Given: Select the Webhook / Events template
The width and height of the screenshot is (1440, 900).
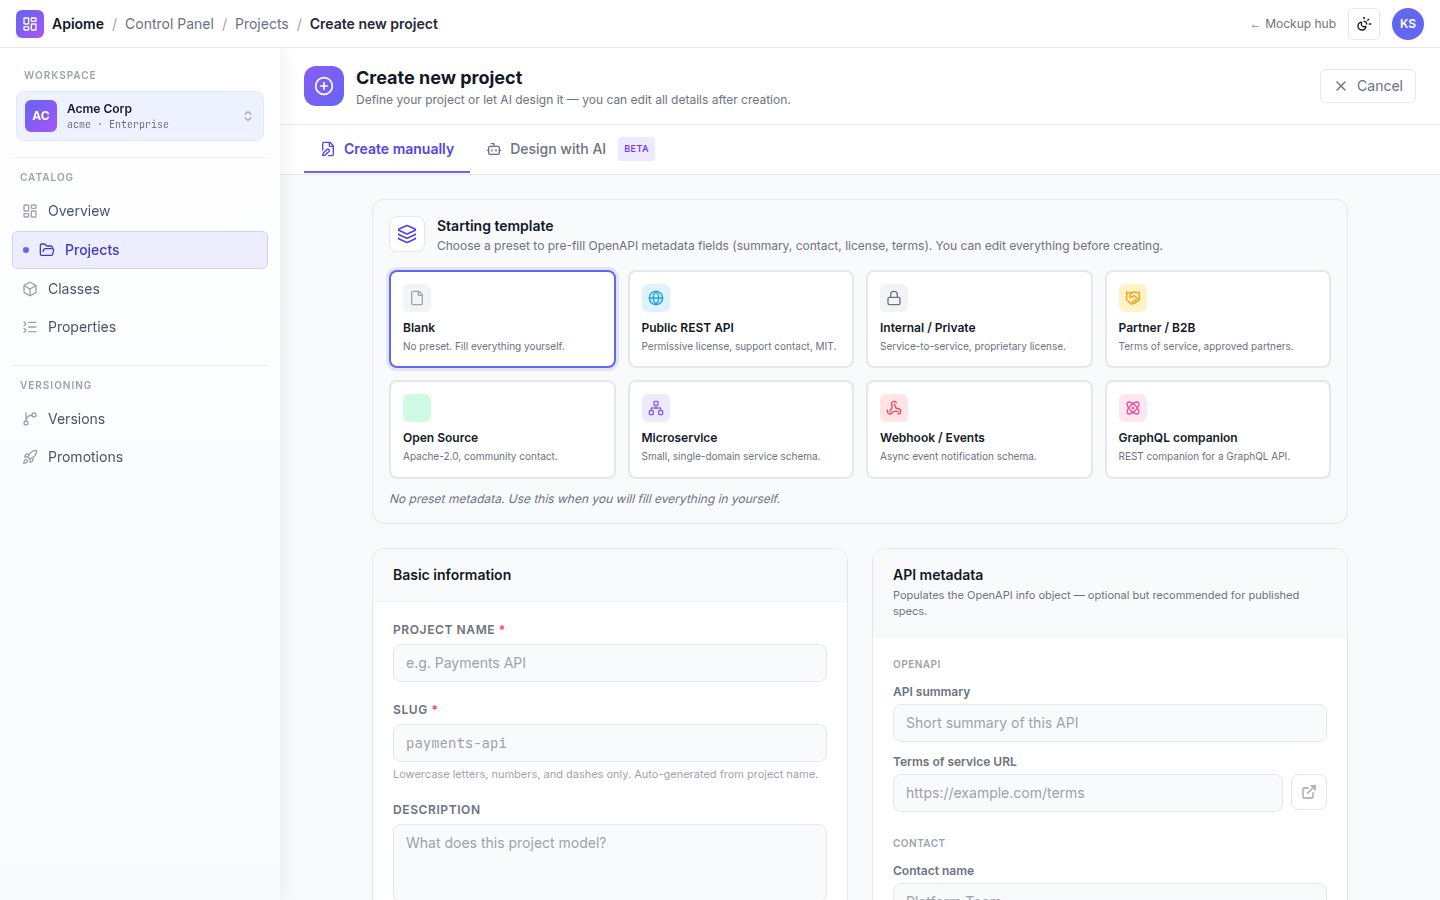Looking at the screenshot, I should pyautogui.click(x=979, y=429).
